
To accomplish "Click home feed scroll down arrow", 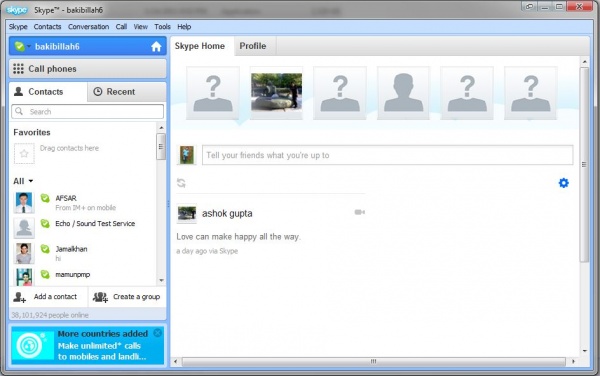I will (584, 351).
